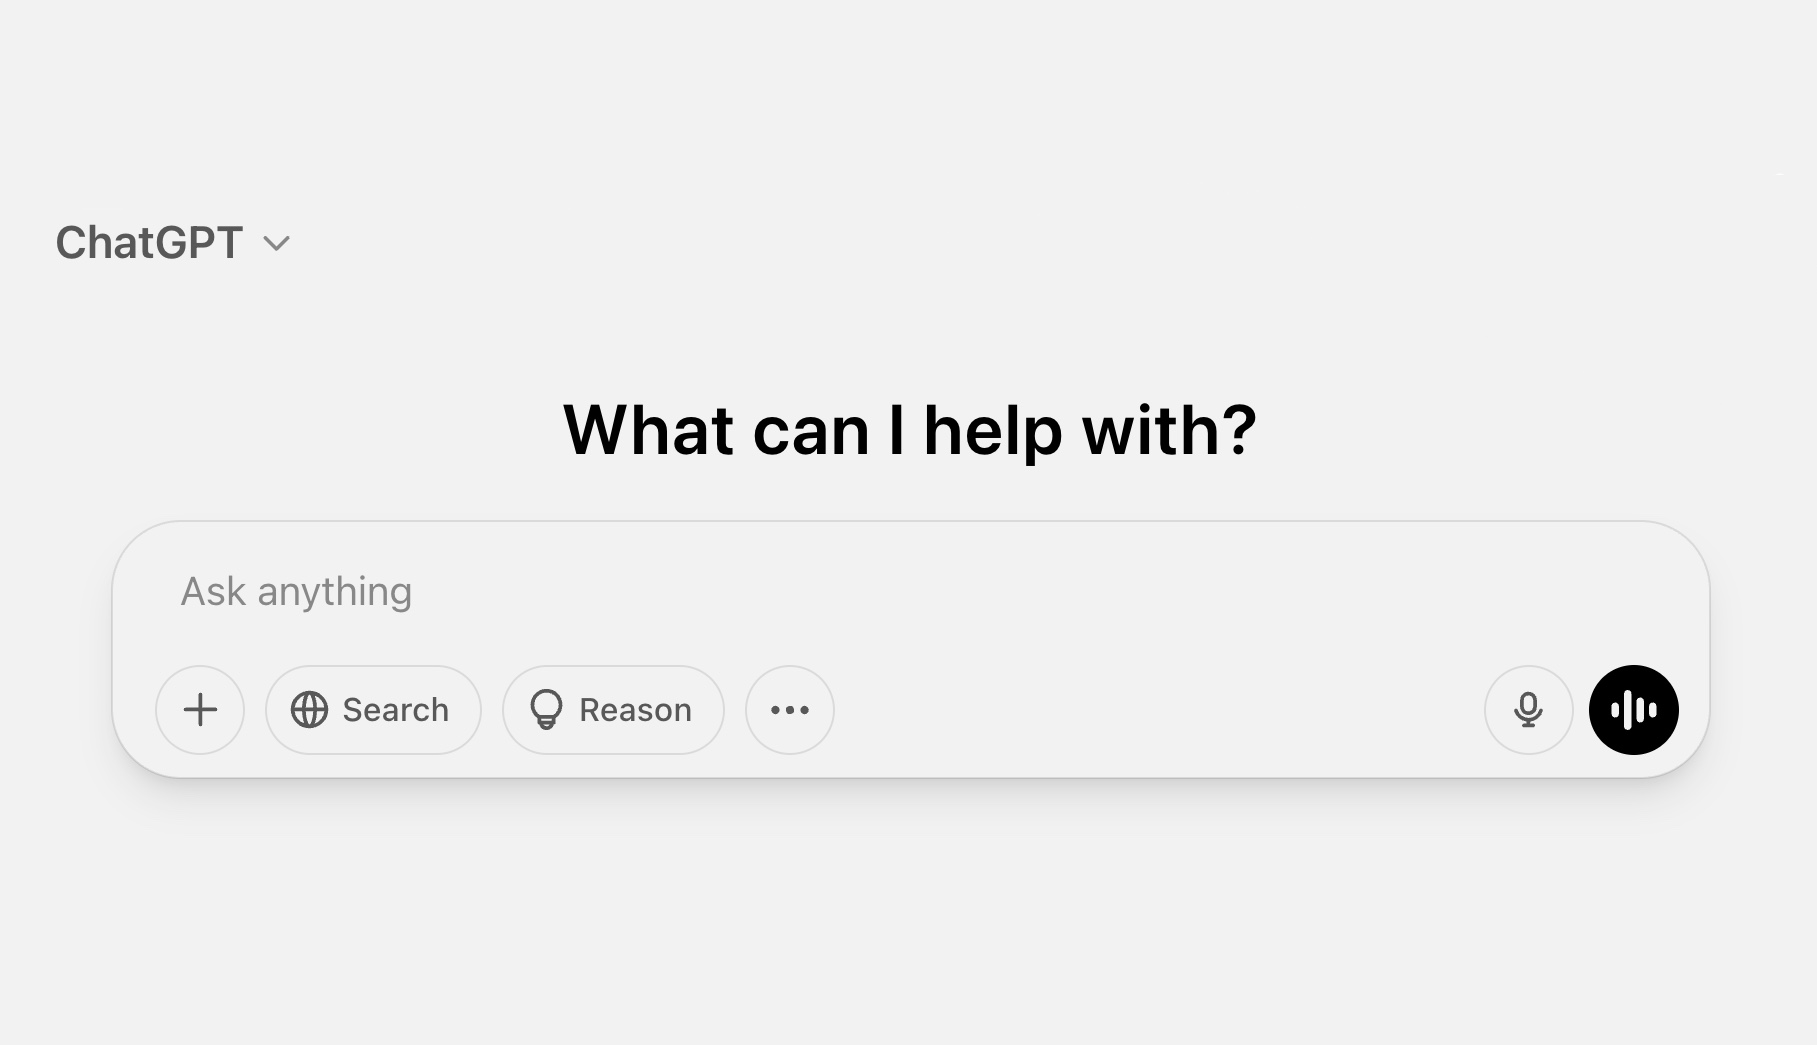Activate the voice conversation button
Viewport: 1817px width, 1045px height.
pos(1633,710)
